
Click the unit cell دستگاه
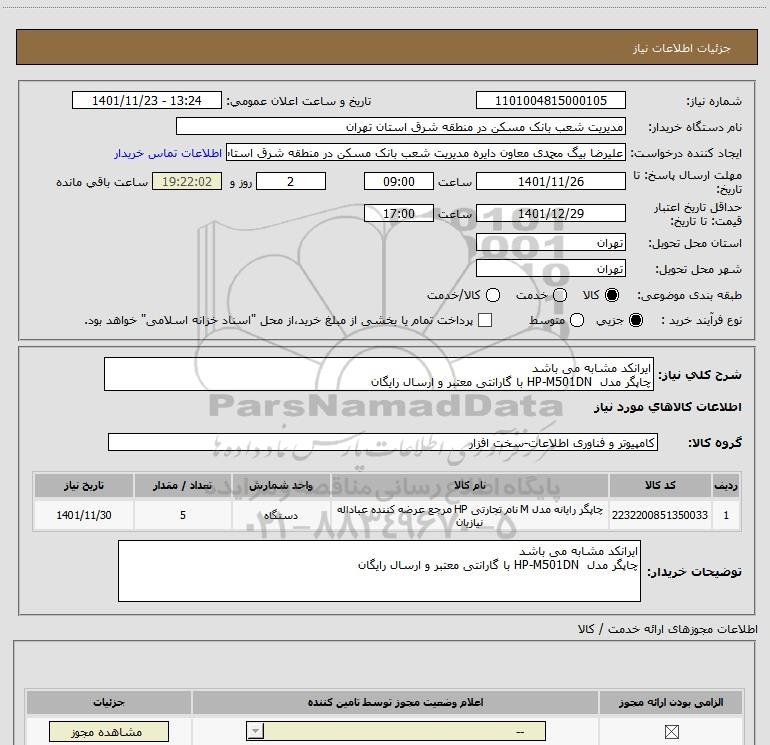pos(280,515)
